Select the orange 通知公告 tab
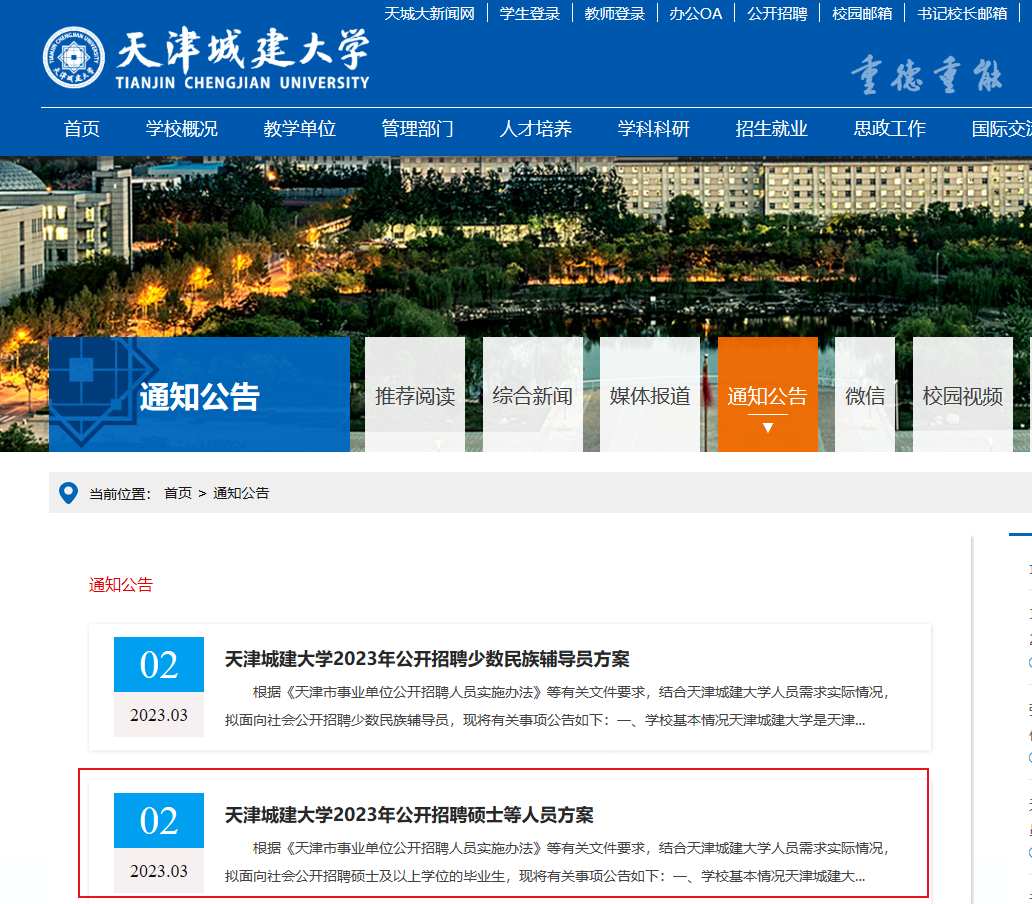This screenshot has width=1032, height=904. coord(767,395)
